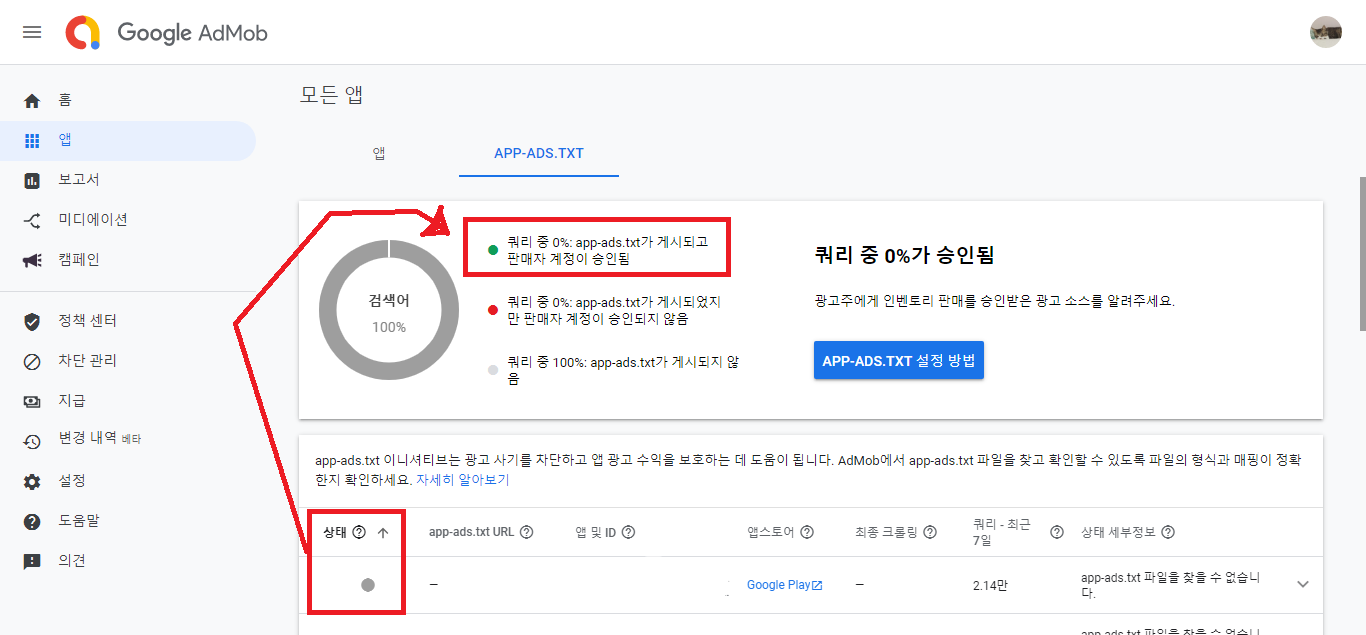
Task: Click the Google AdMob logo
Action: tap(167, 32)
